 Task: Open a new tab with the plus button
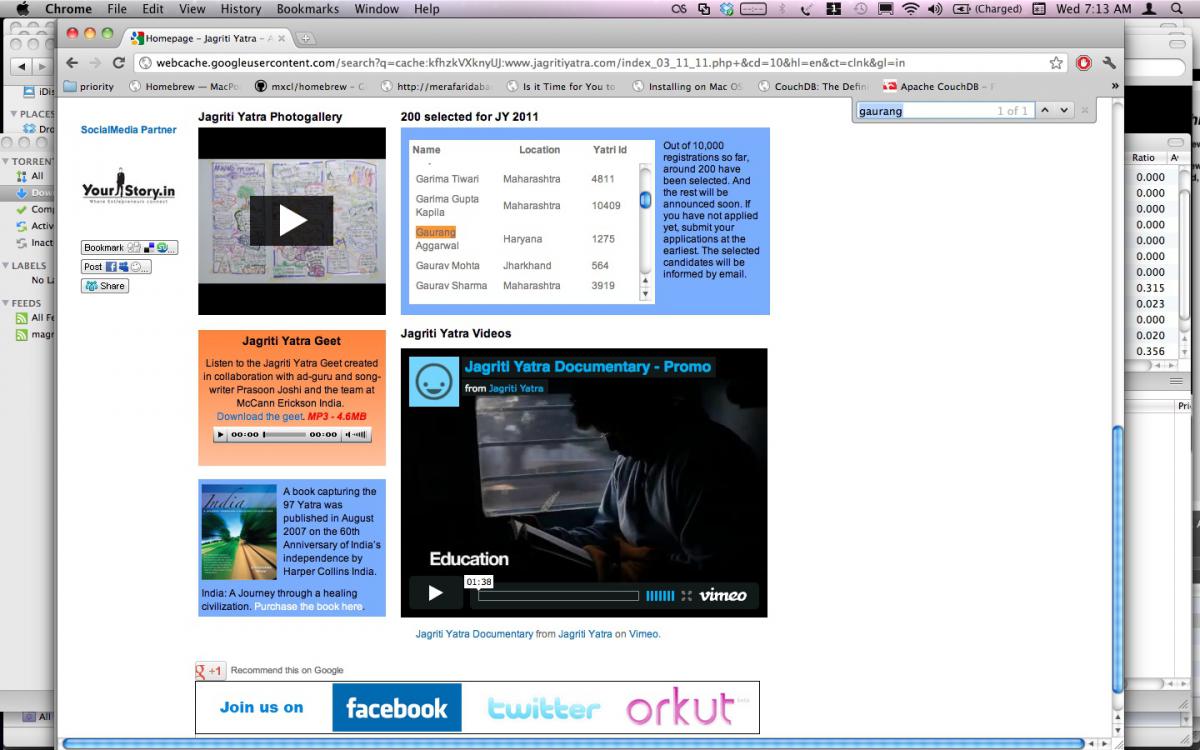(x=305, y=38)
